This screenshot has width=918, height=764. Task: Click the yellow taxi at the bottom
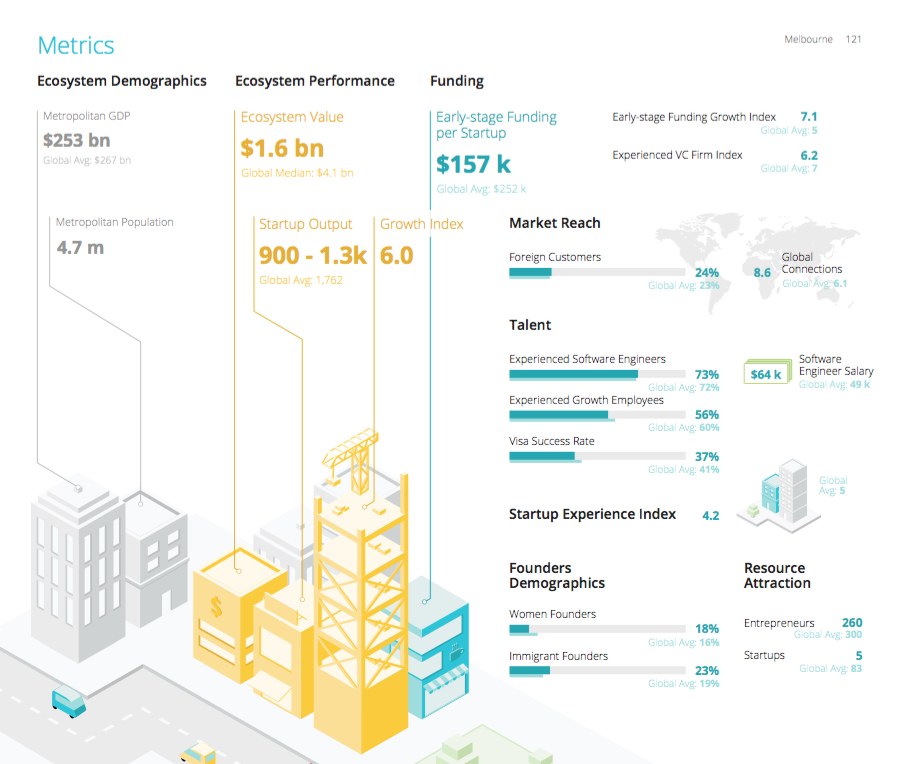[x=198, y=752]
